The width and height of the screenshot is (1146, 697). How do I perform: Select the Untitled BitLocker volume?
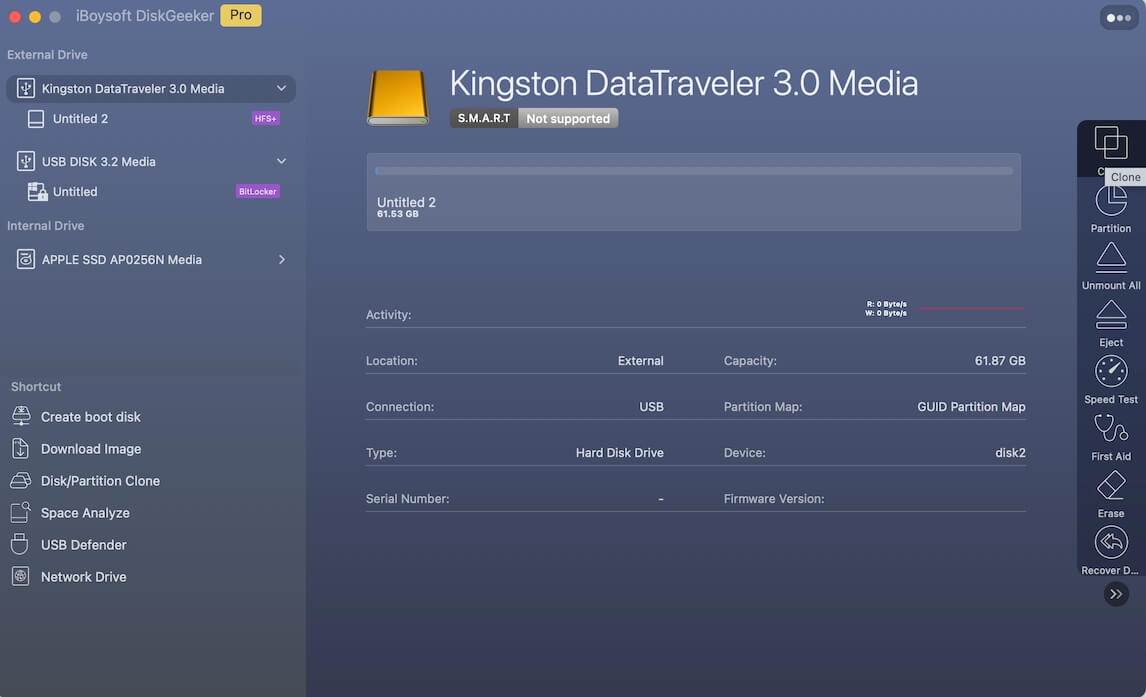[75, 192]
